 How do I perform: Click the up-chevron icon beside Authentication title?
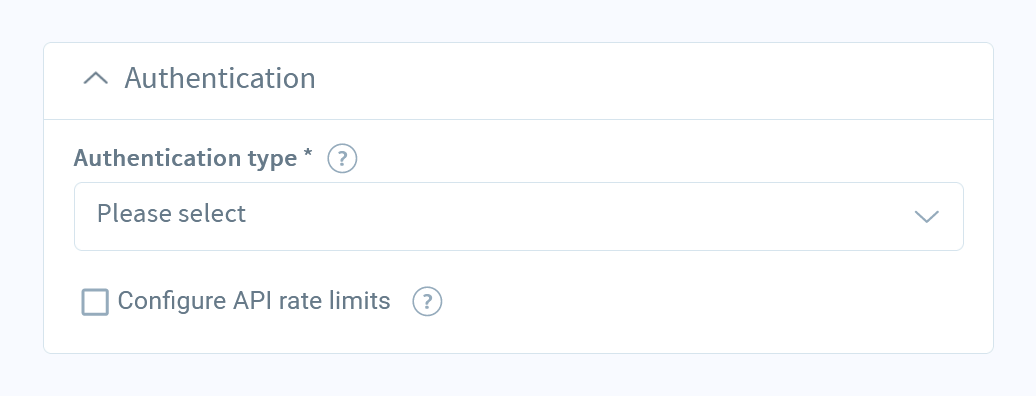pos(96,79)
